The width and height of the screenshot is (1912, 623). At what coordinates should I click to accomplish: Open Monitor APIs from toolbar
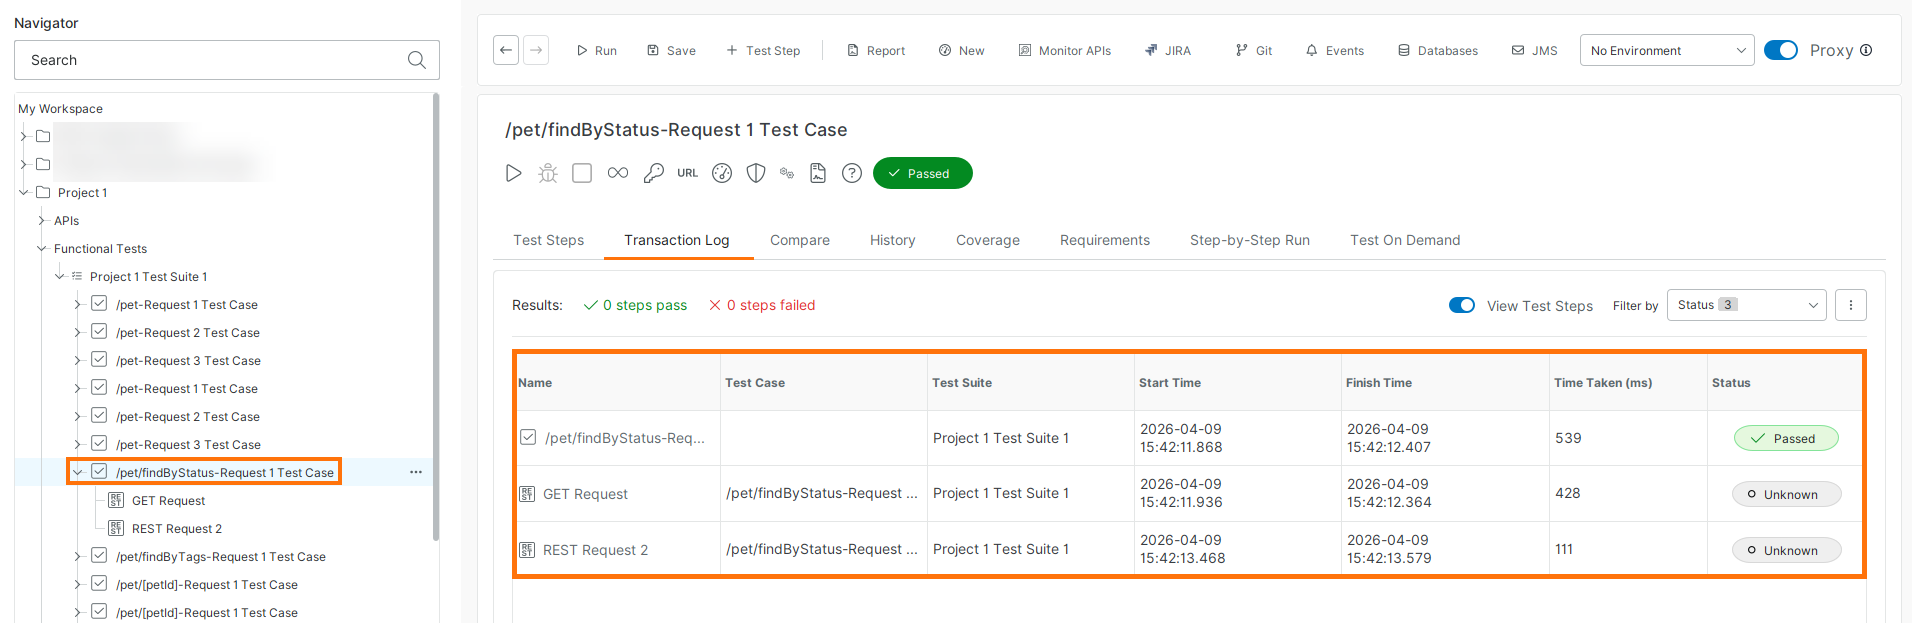[1065, 50]
